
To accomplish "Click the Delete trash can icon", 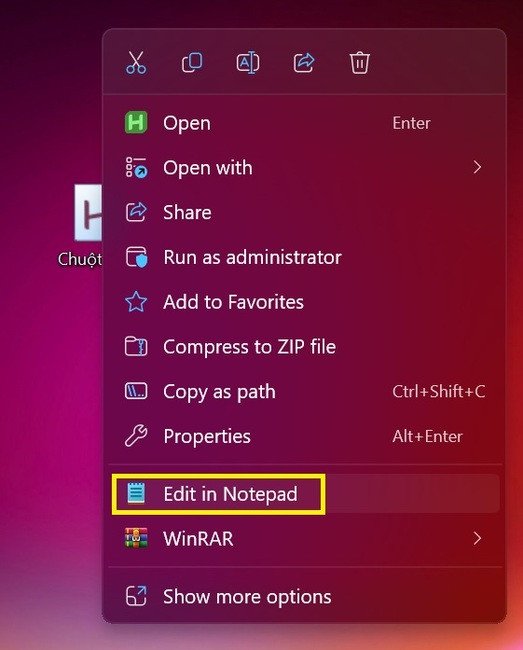I will click(x=359, y=63).
